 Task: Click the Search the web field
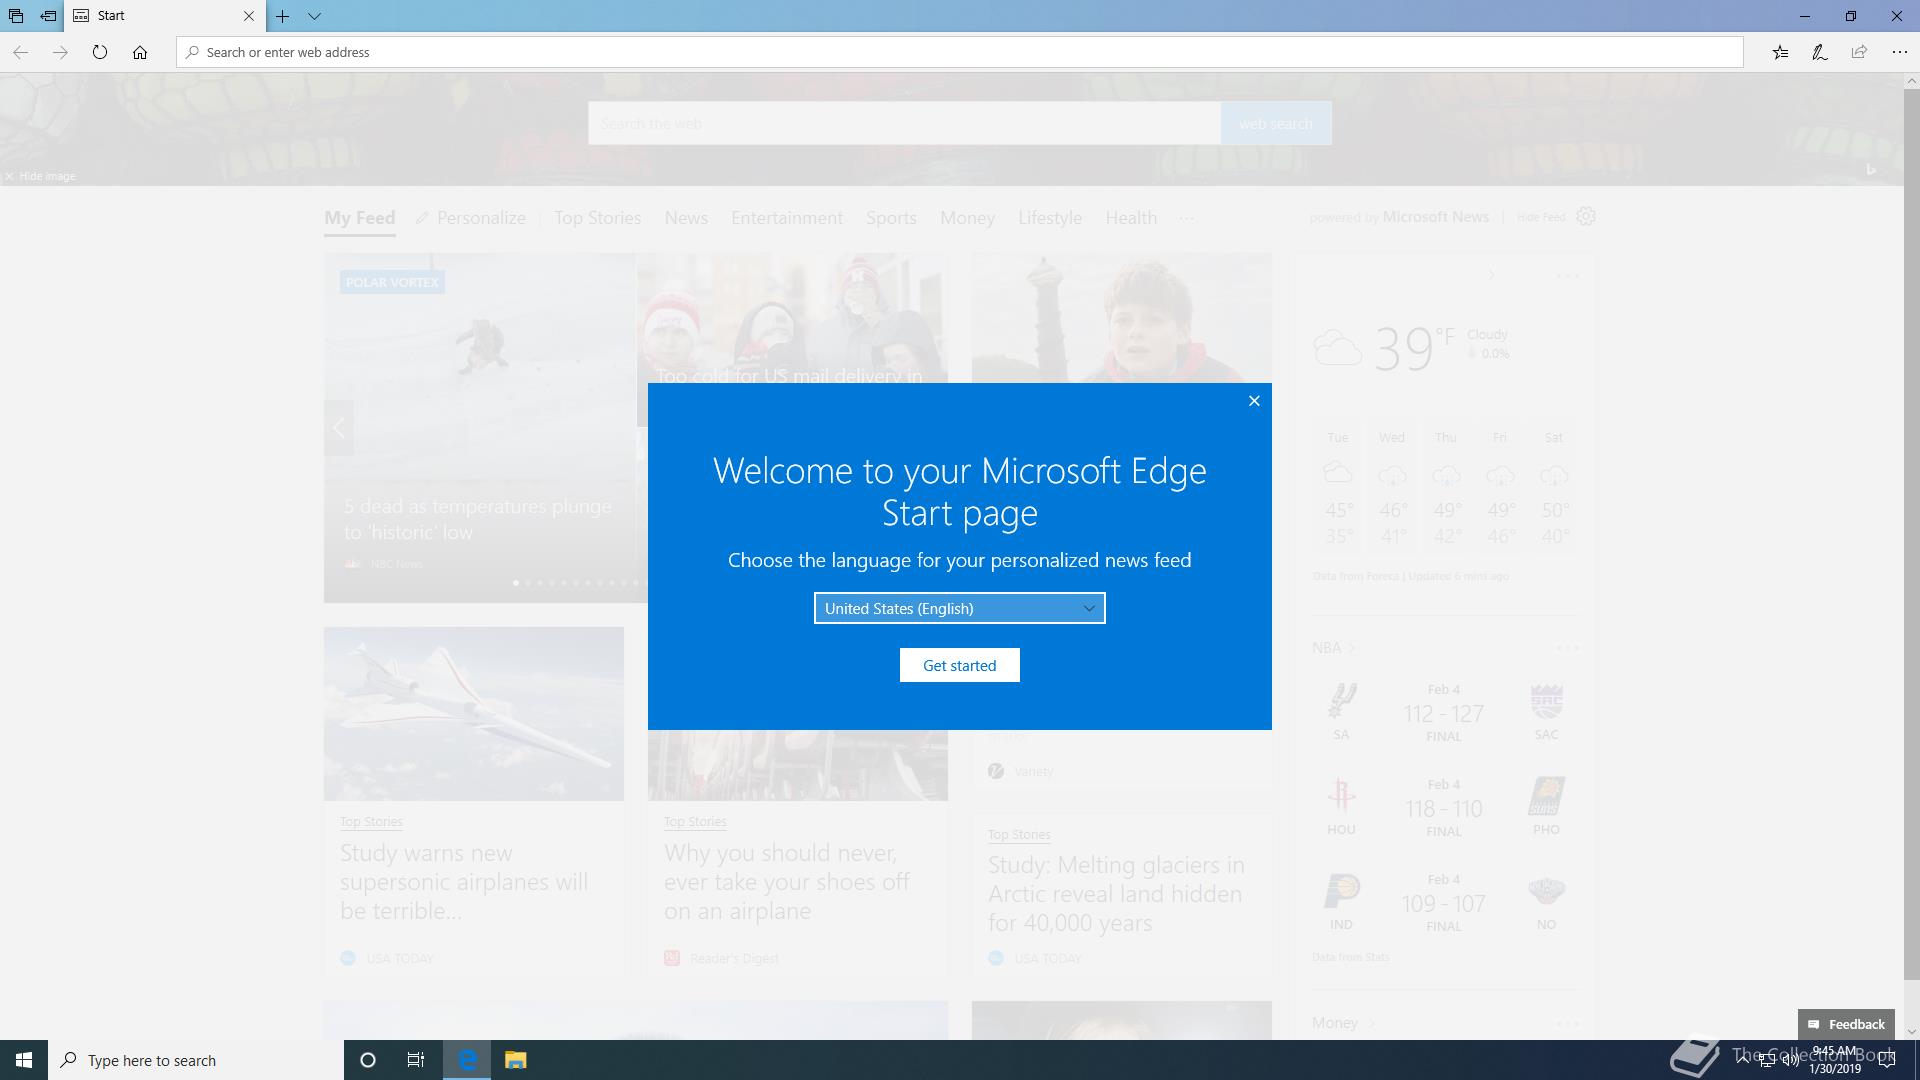pos(904,123)
